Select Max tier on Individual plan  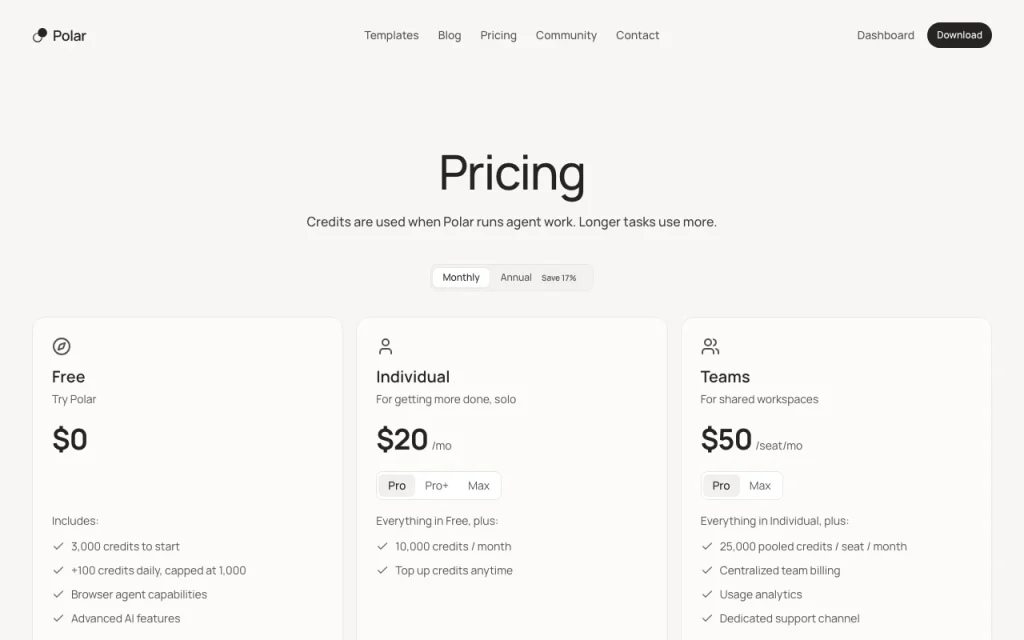tap(479, 486)
